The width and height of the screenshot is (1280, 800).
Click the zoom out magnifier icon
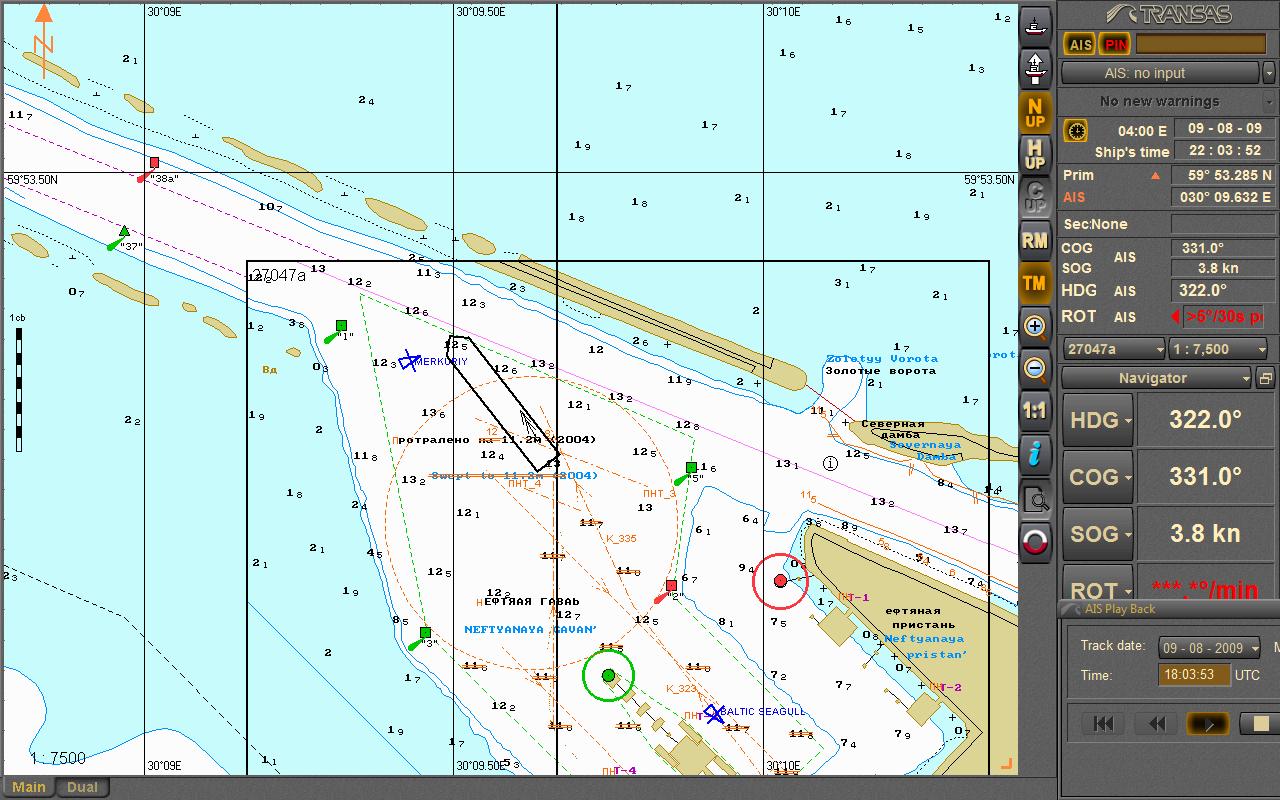1035,369
